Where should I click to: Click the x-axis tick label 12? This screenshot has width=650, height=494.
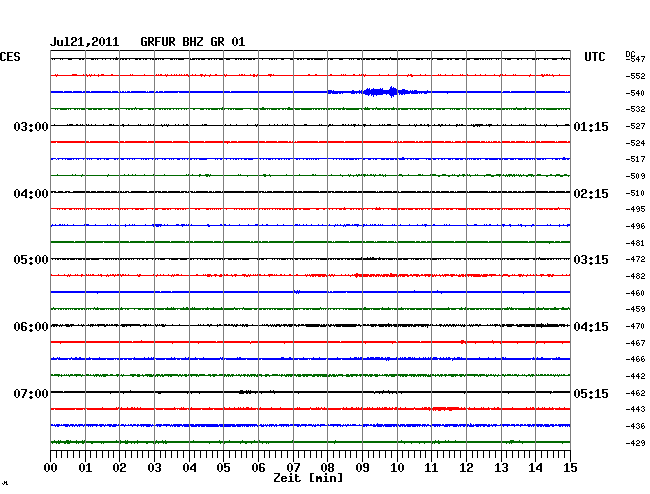pos(466,468)
